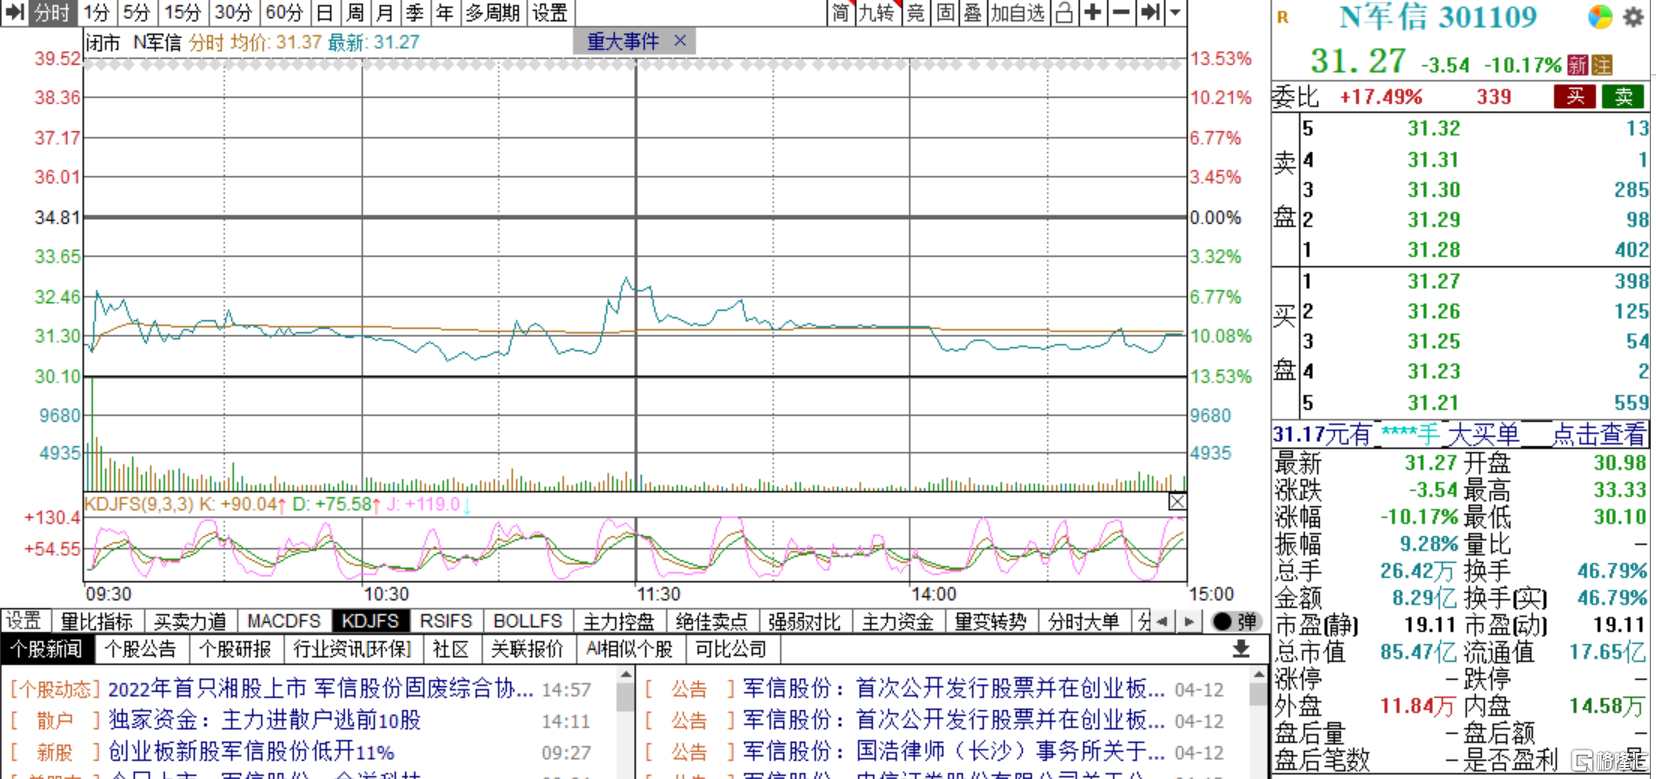Click the padlock icon in chart toolbar
This screenshot has height=779, width=1656.
pyautogui.click(x=1065, y=13)
